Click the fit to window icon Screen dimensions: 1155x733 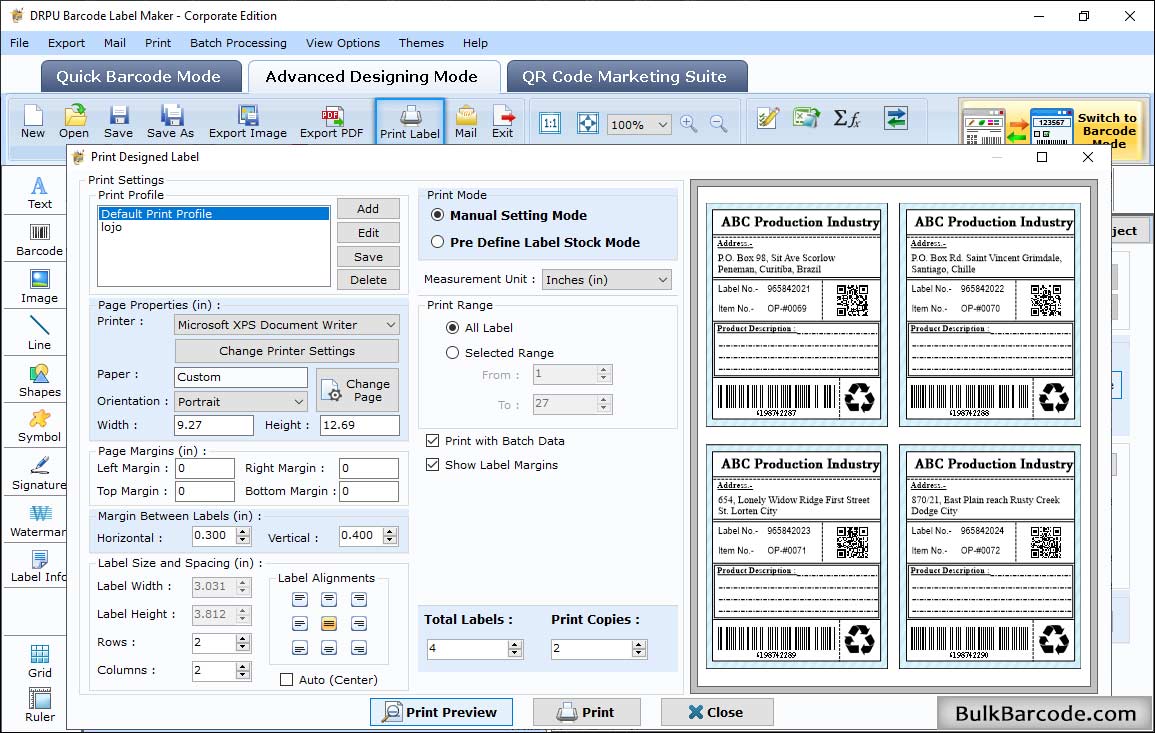point(587,123)
